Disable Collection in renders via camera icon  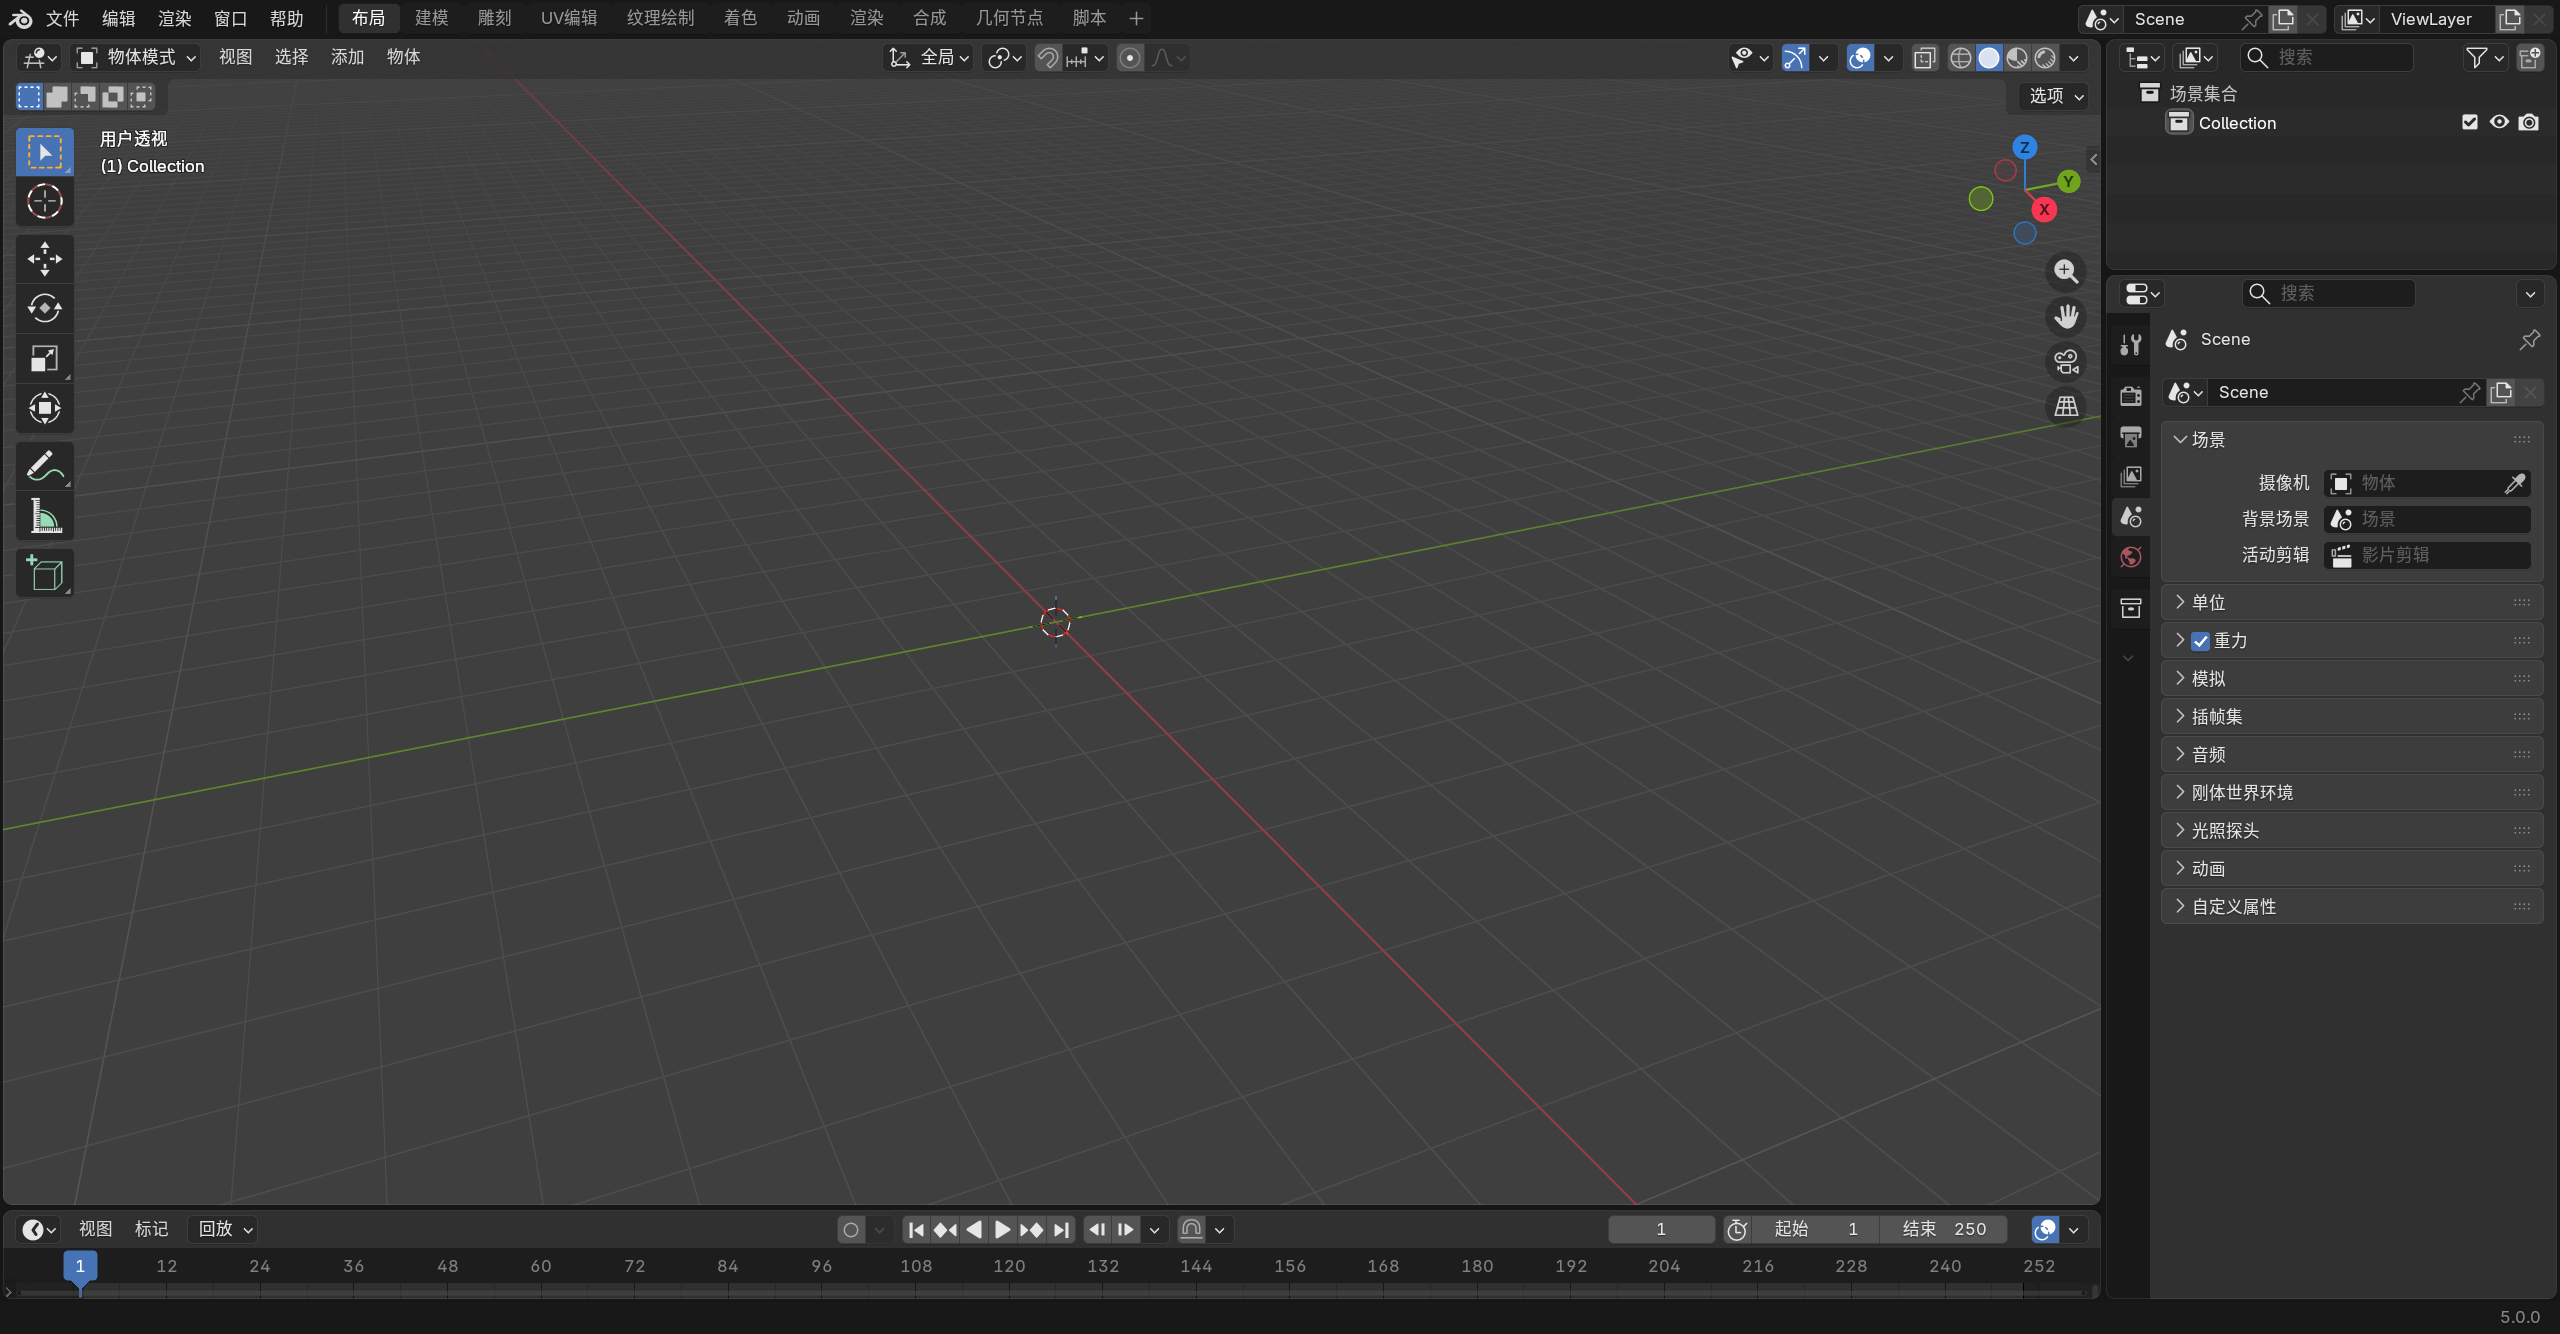point(2529,122)
